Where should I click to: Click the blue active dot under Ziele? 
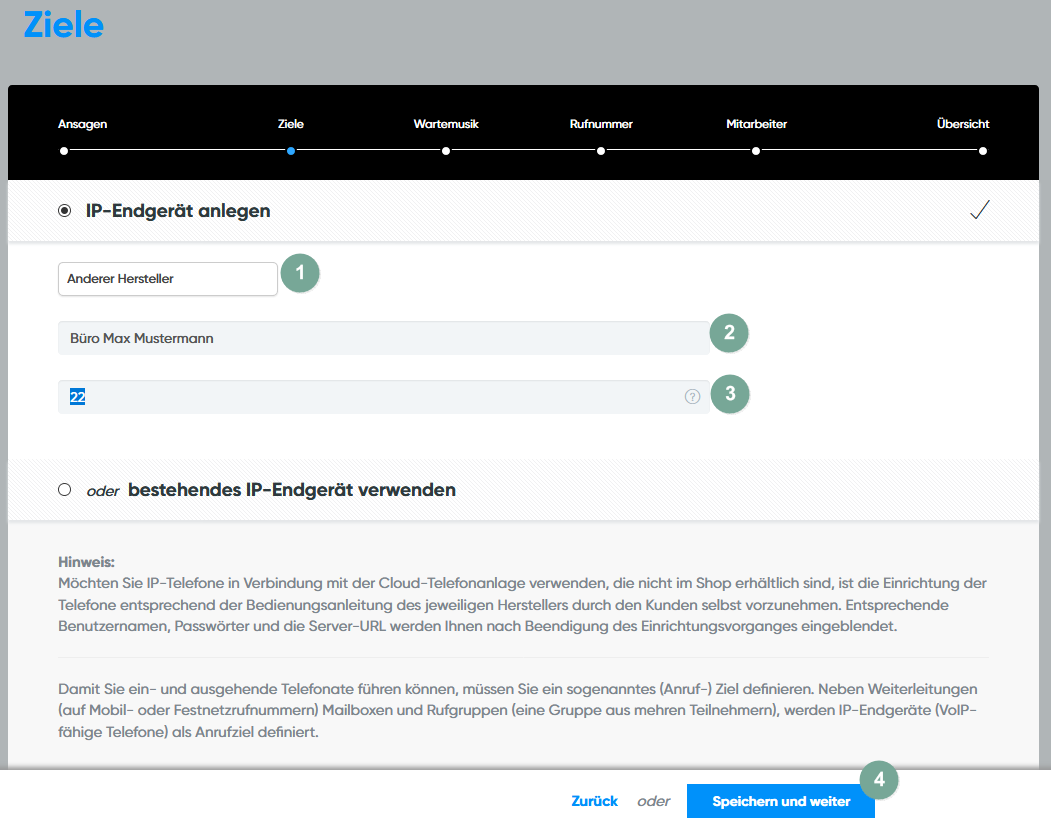290,151
